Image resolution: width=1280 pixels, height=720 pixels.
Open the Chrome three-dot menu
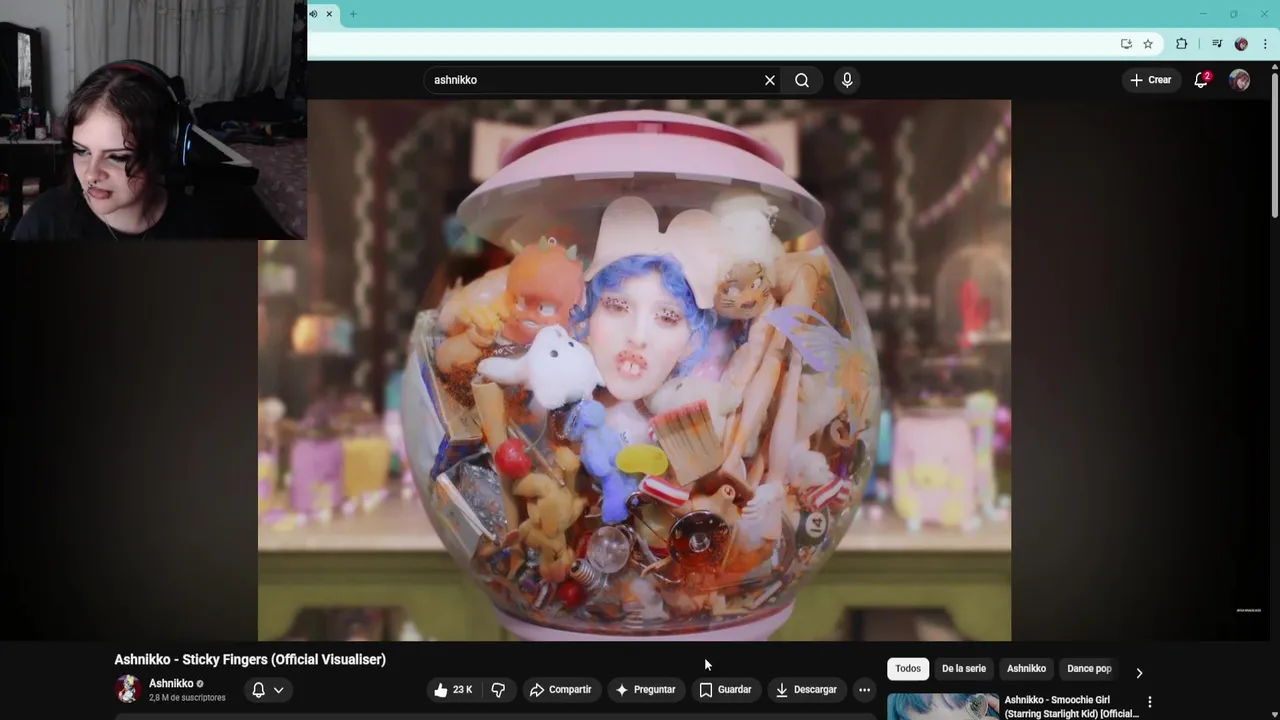(1265, 44)
